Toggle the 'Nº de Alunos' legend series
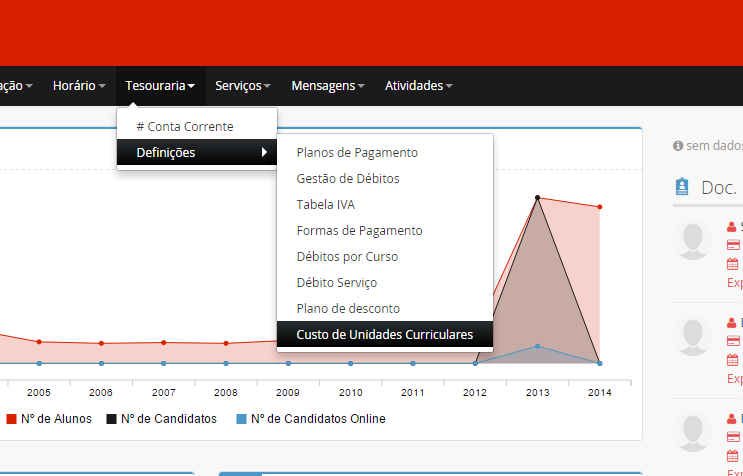743x476 pixels. [49, 419]
